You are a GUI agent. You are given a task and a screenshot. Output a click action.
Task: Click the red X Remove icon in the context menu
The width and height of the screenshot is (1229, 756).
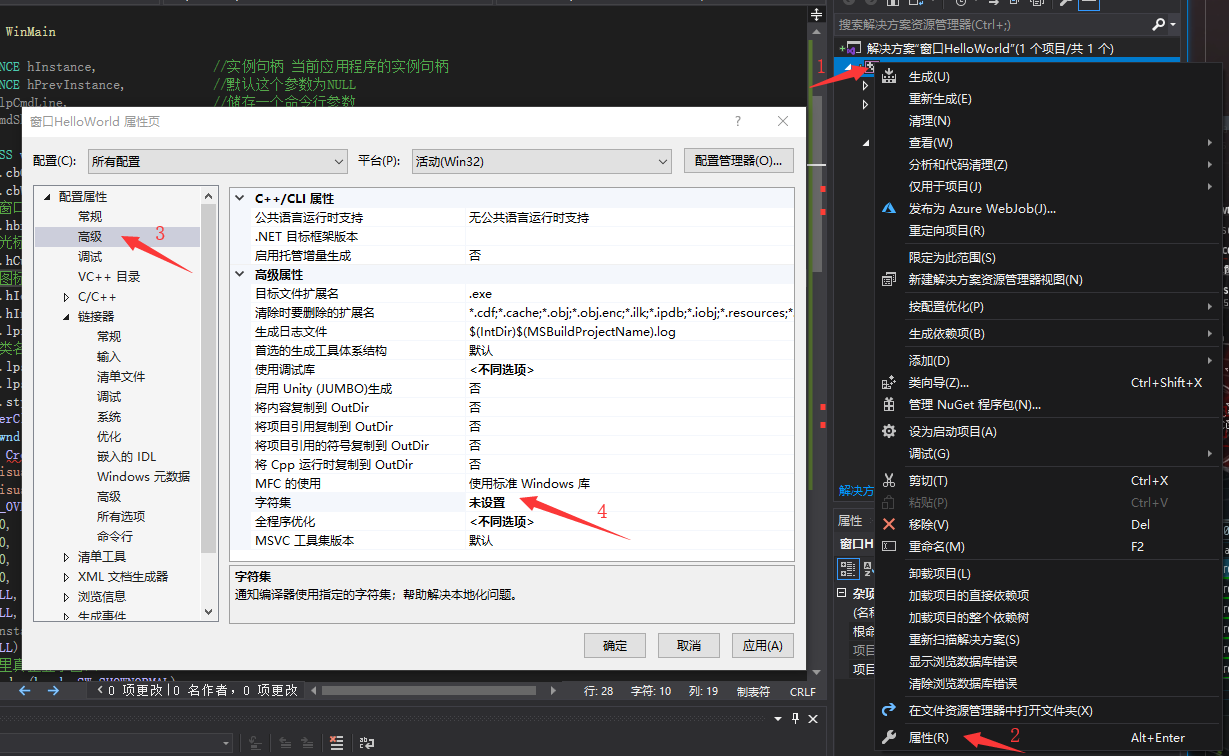tap(888, 524)
